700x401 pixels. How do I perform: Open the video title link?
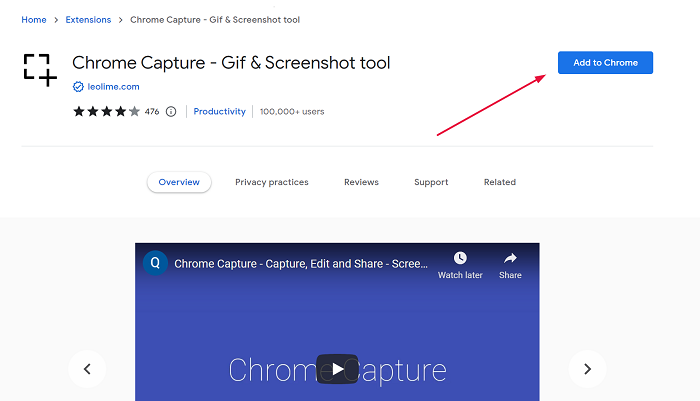pyautogui.click(x=301, y=264)
